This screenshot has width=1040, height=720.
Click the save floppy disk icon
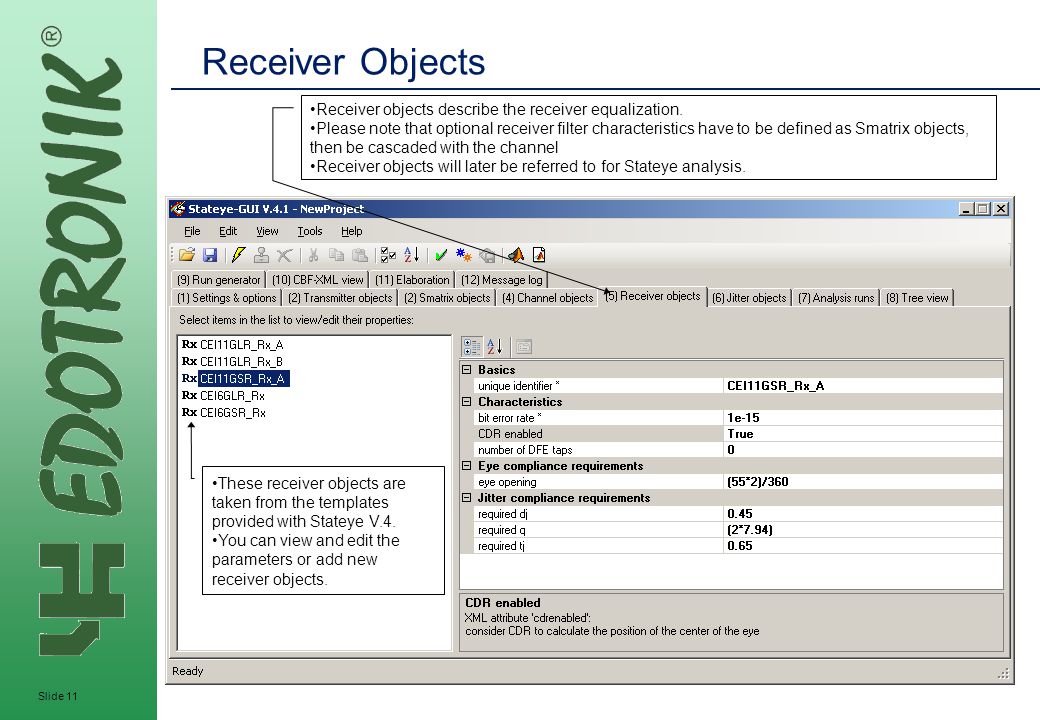(210, 255)
